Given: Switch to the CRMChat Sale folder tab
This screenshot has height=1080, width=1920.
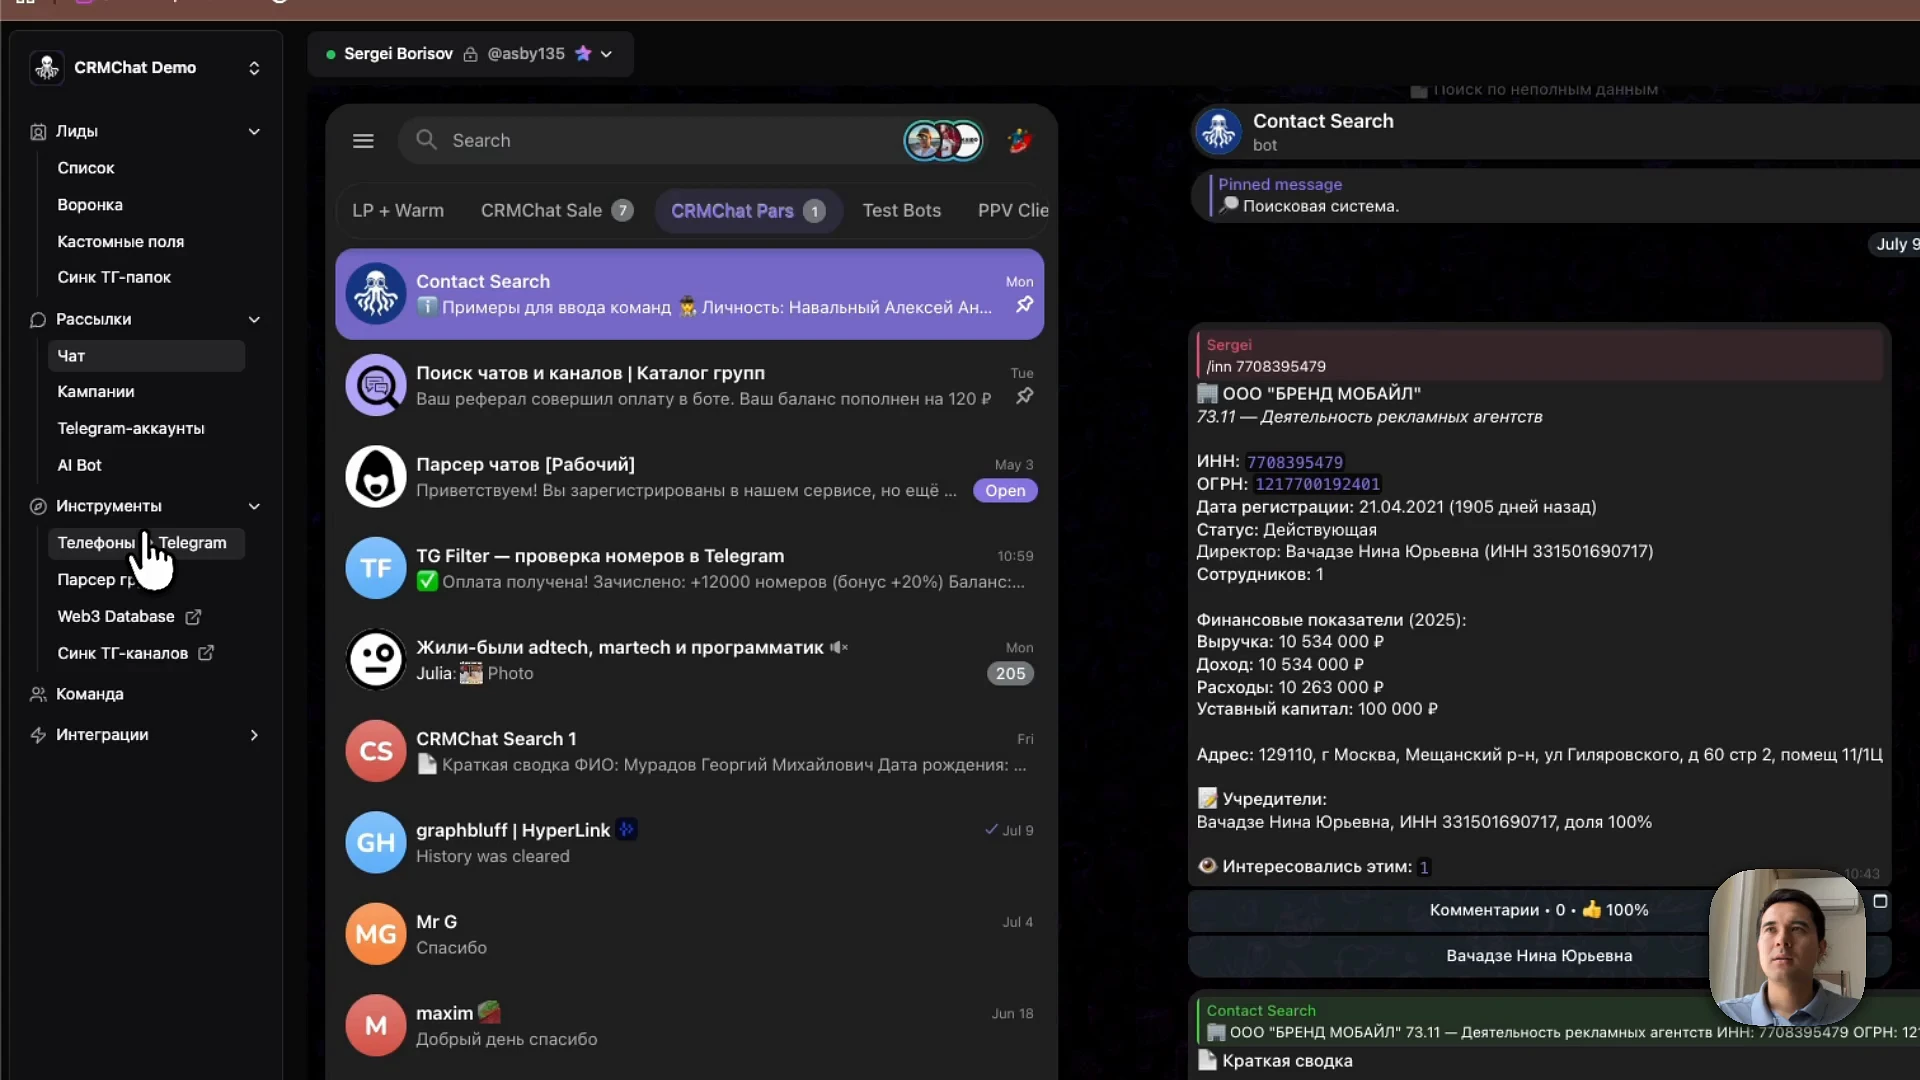Looking at the screenshot, I should 557,211.
